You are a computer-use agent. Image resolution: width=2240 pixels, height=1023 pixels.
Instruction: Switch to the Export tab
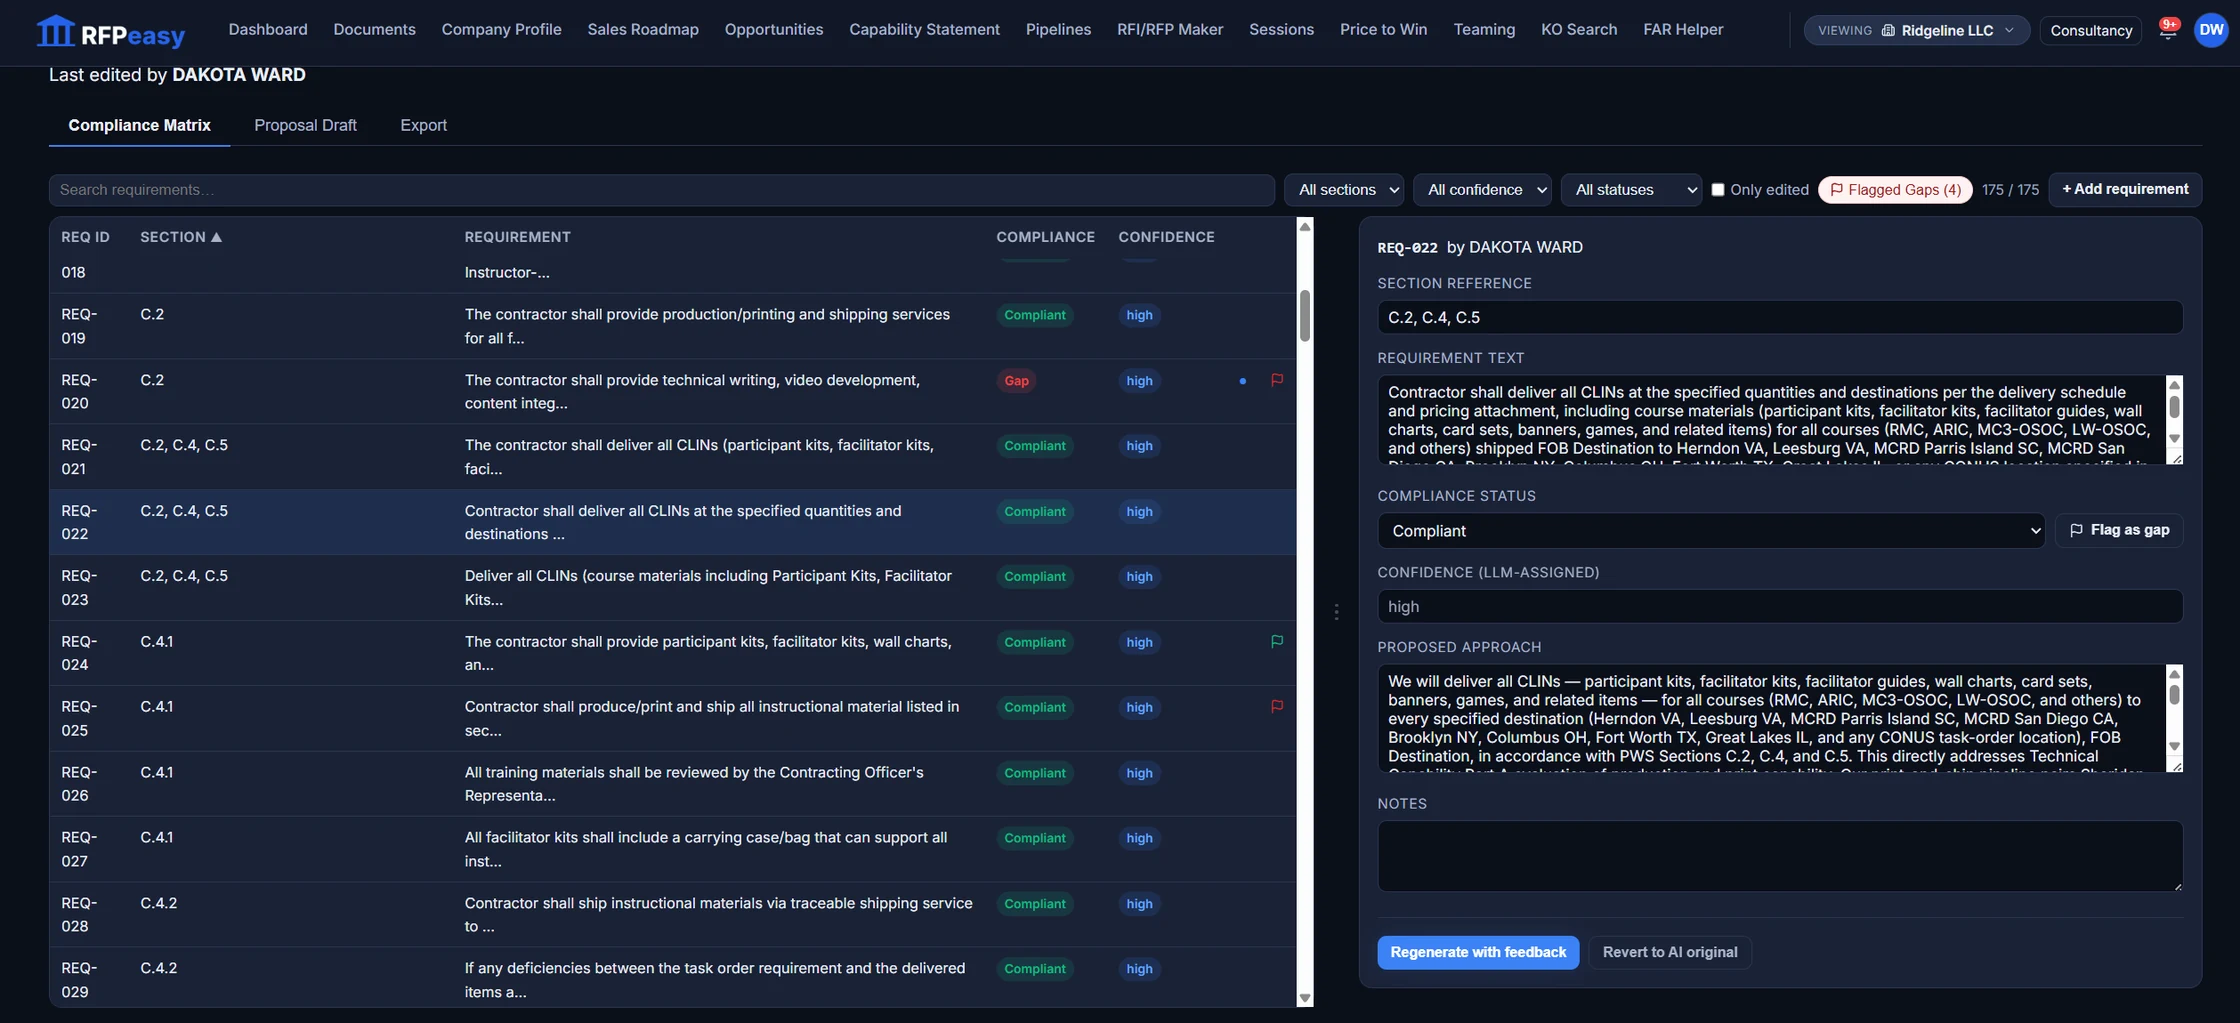click(423, 125)
